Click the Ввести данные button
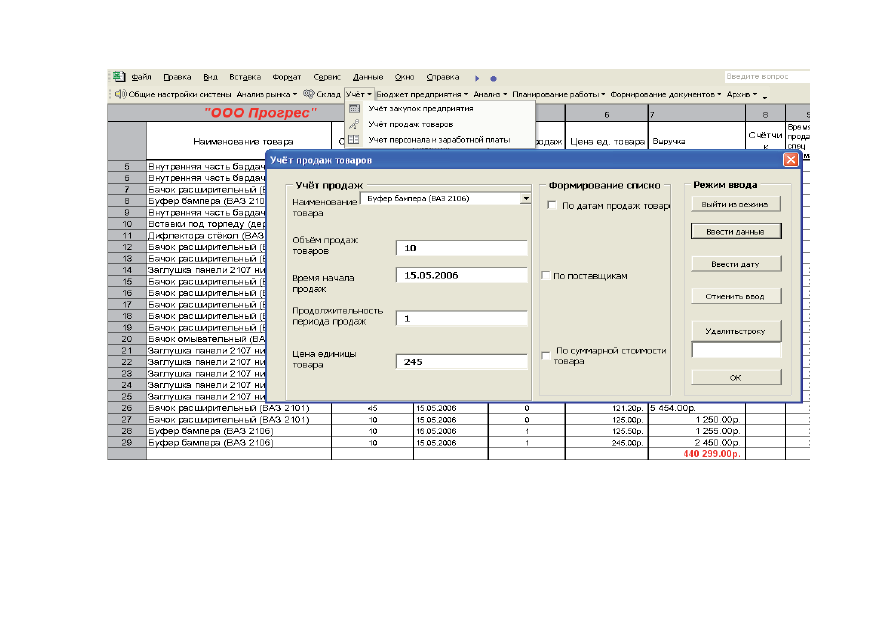Image resolution: width=893 pixels, height=629 pixels. [x=735, y=231]
